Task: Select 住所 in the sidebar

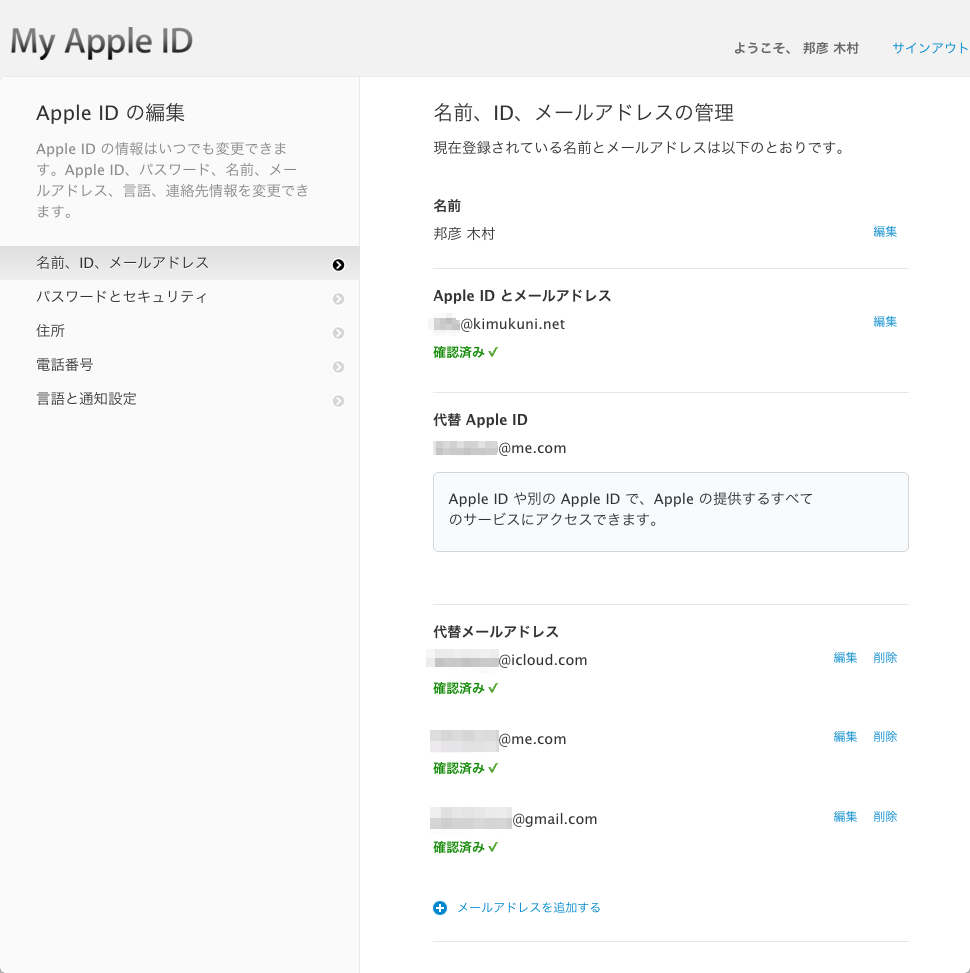Action: coord(179,331)
